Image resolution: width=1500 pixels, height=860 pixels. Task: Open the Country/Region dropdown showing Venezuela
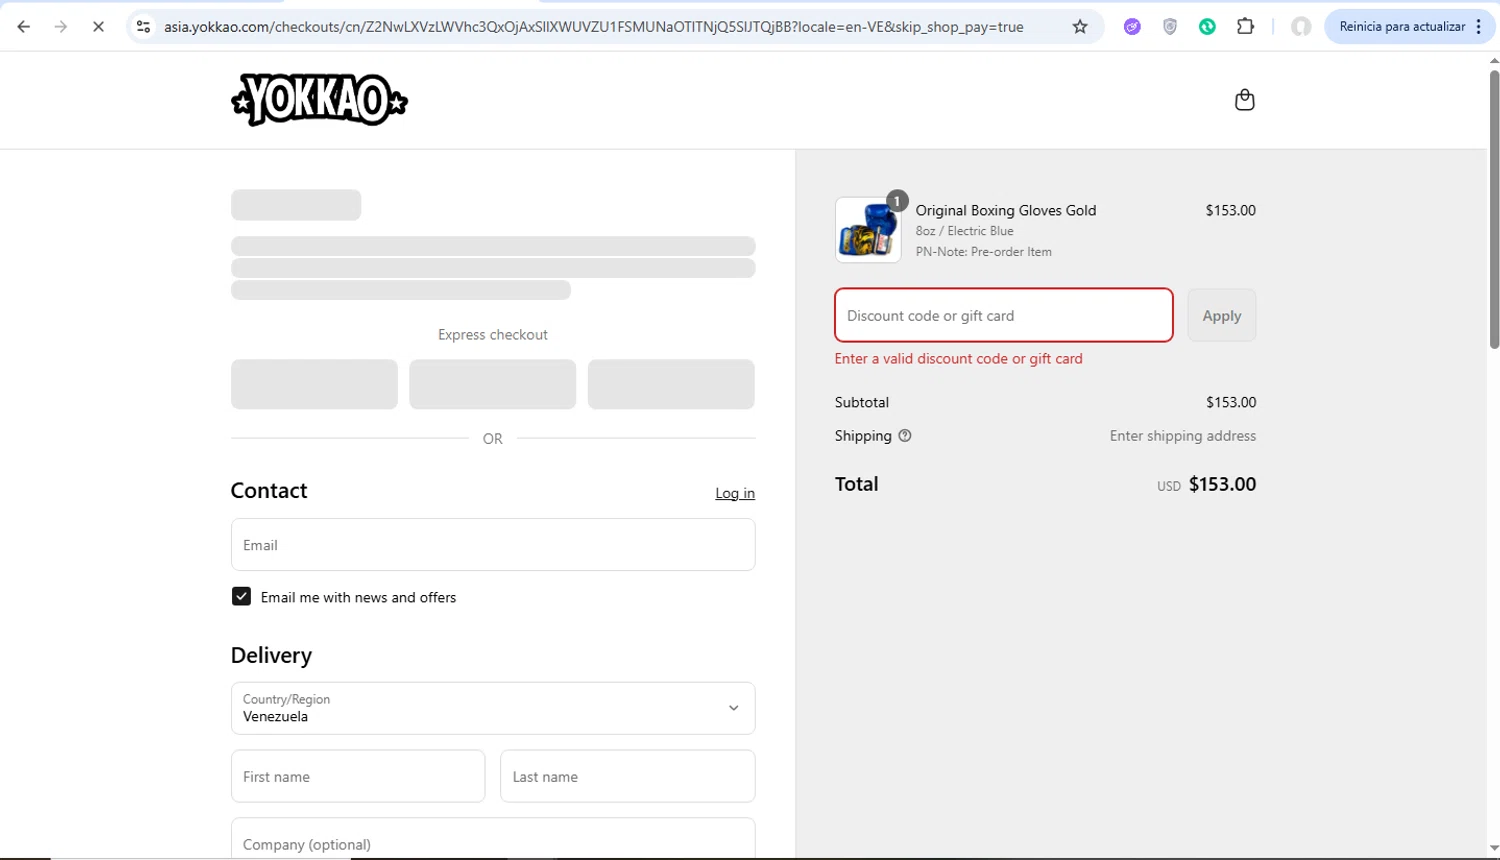(x=493, y=708)
